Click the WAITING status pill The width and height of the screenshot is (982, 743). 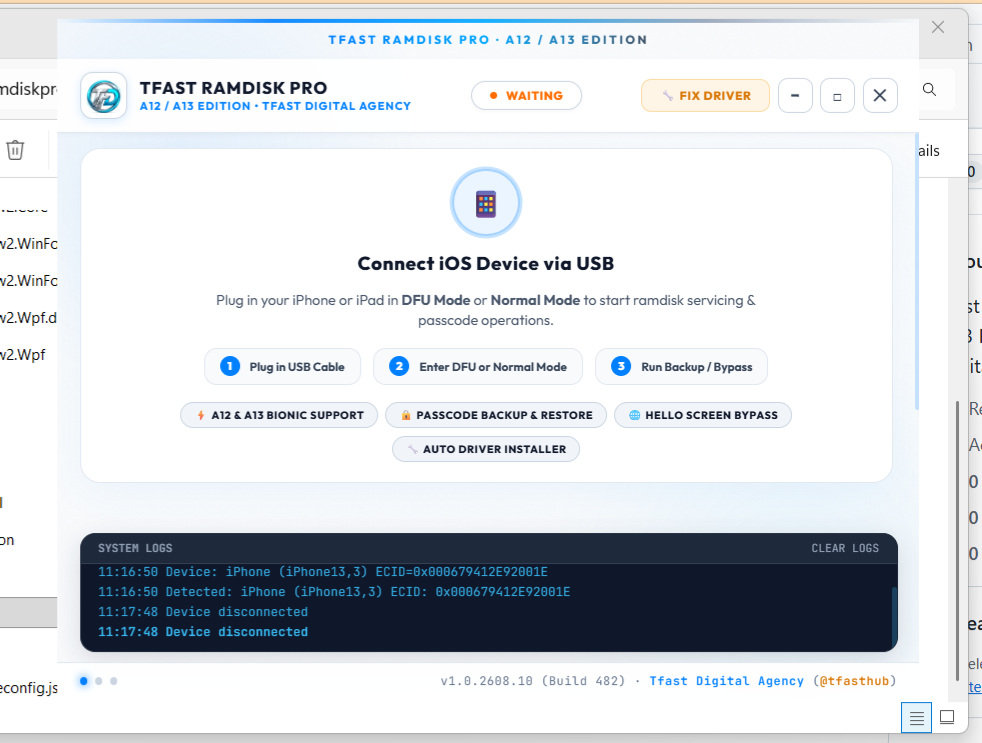526,96
